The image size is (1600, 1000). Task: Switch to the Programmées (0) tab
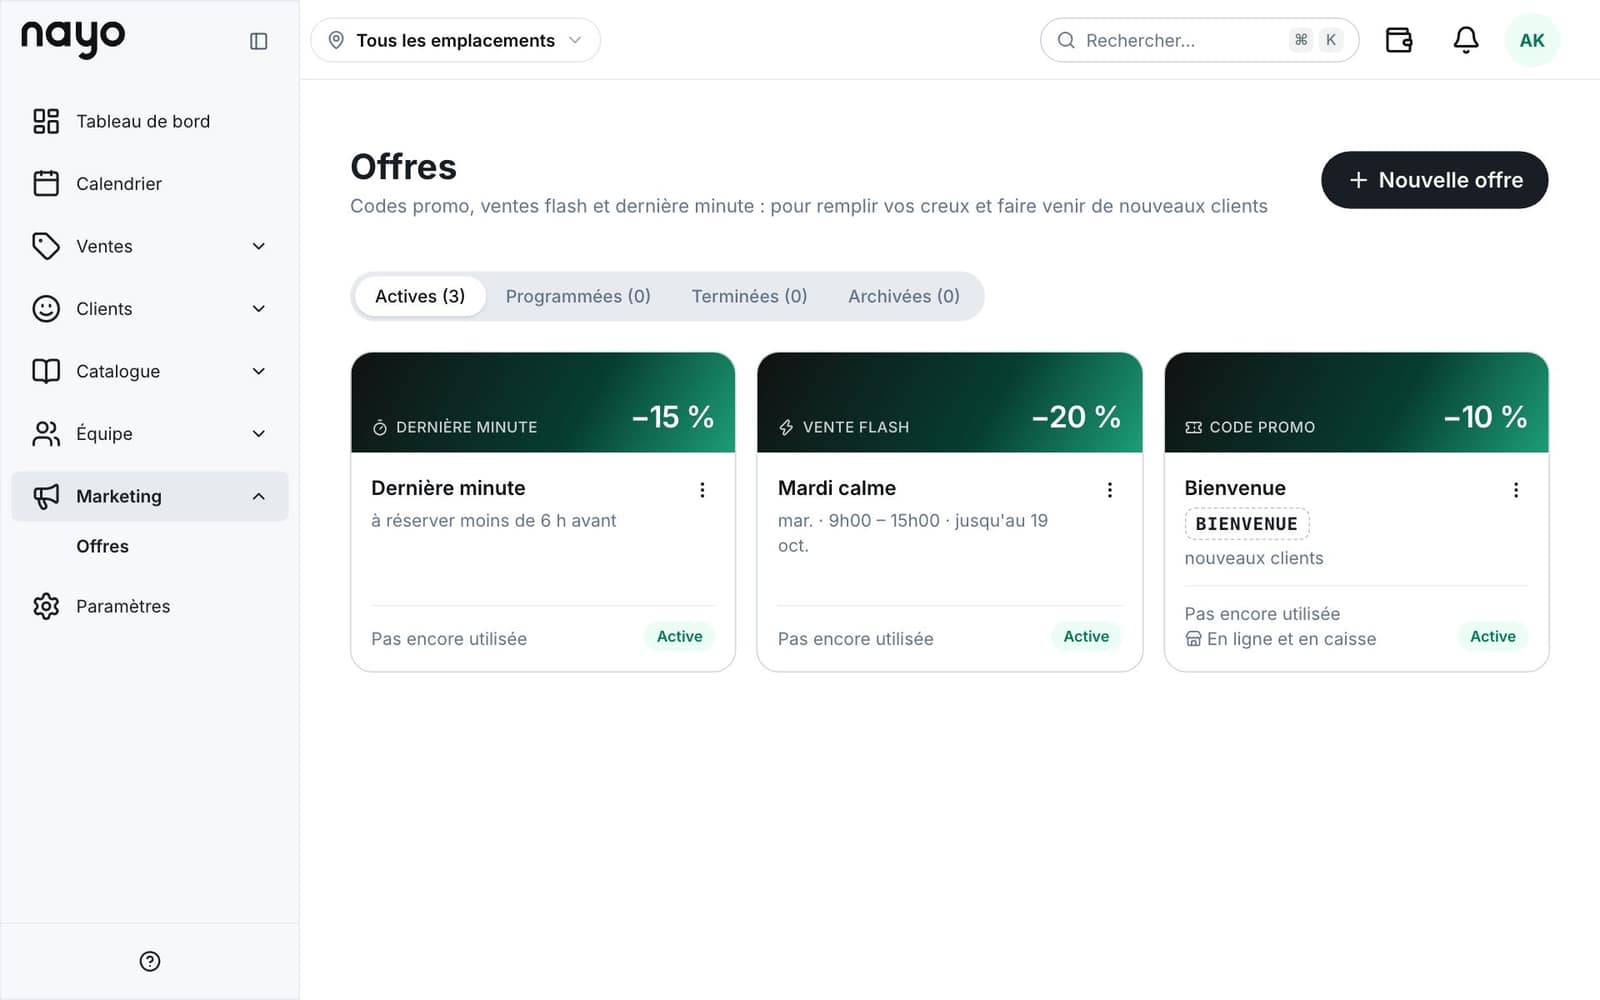(578, 296)
